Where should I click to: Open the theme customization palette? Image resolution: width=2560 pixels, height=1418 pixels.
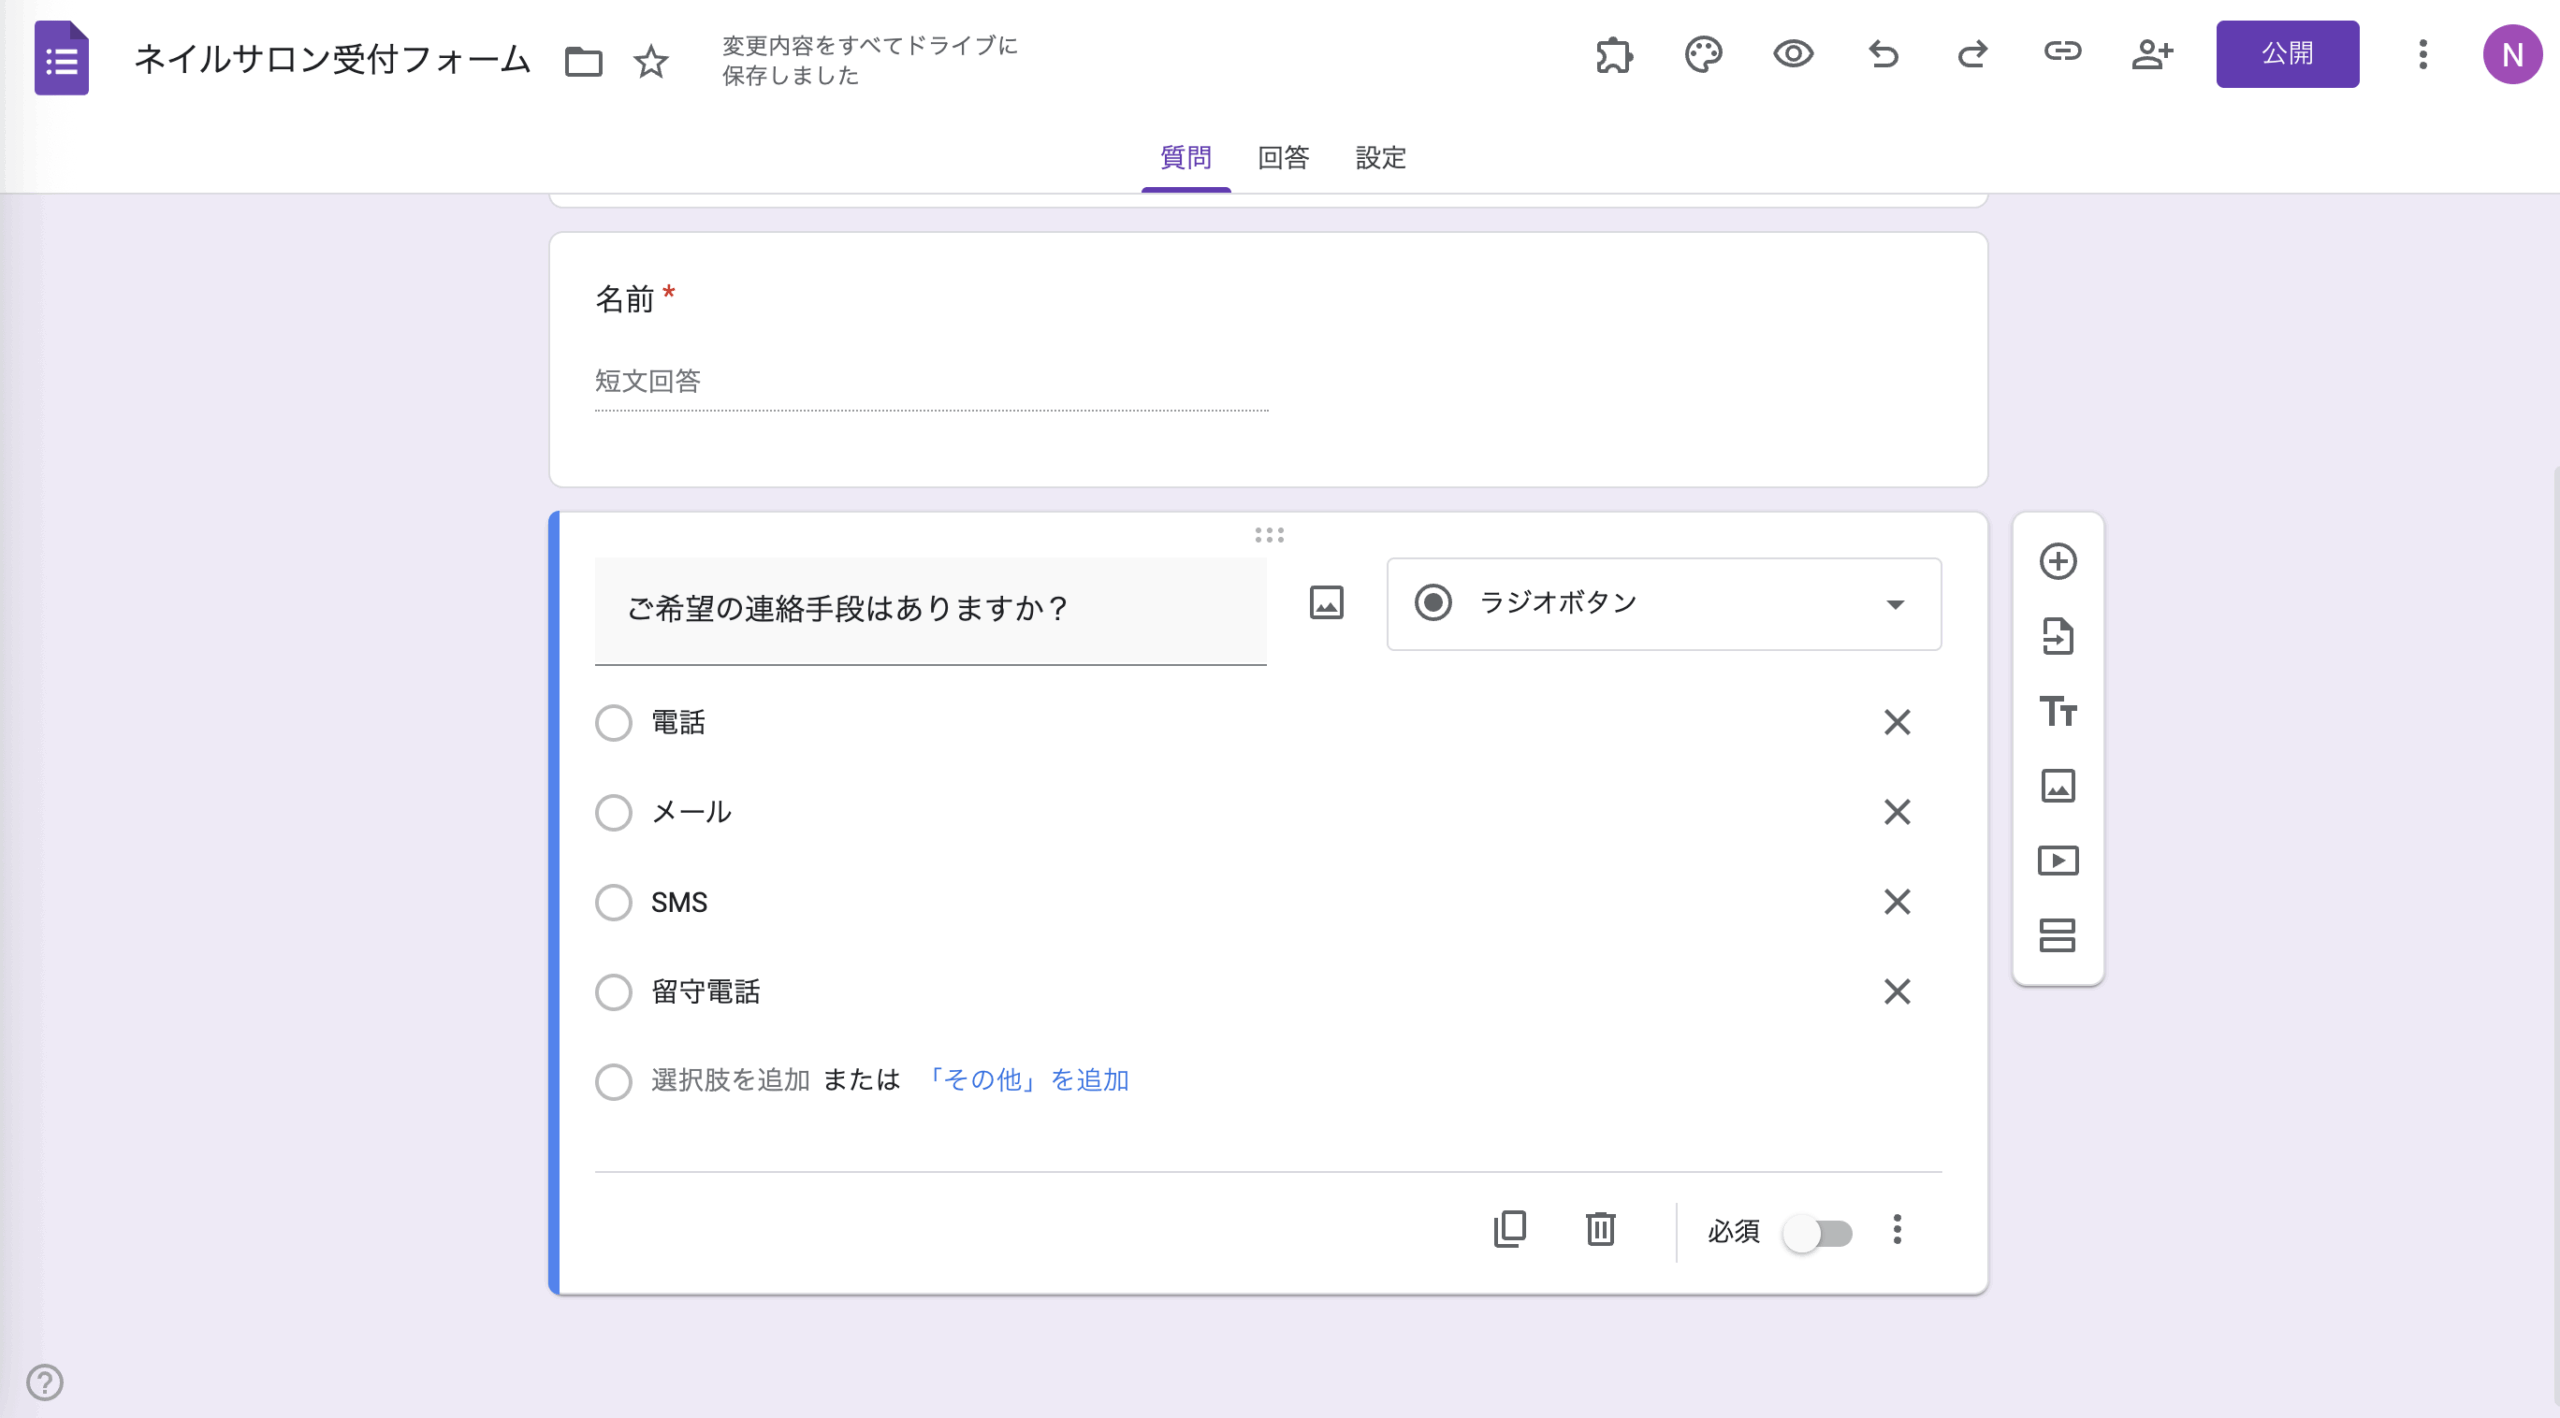1703,54
